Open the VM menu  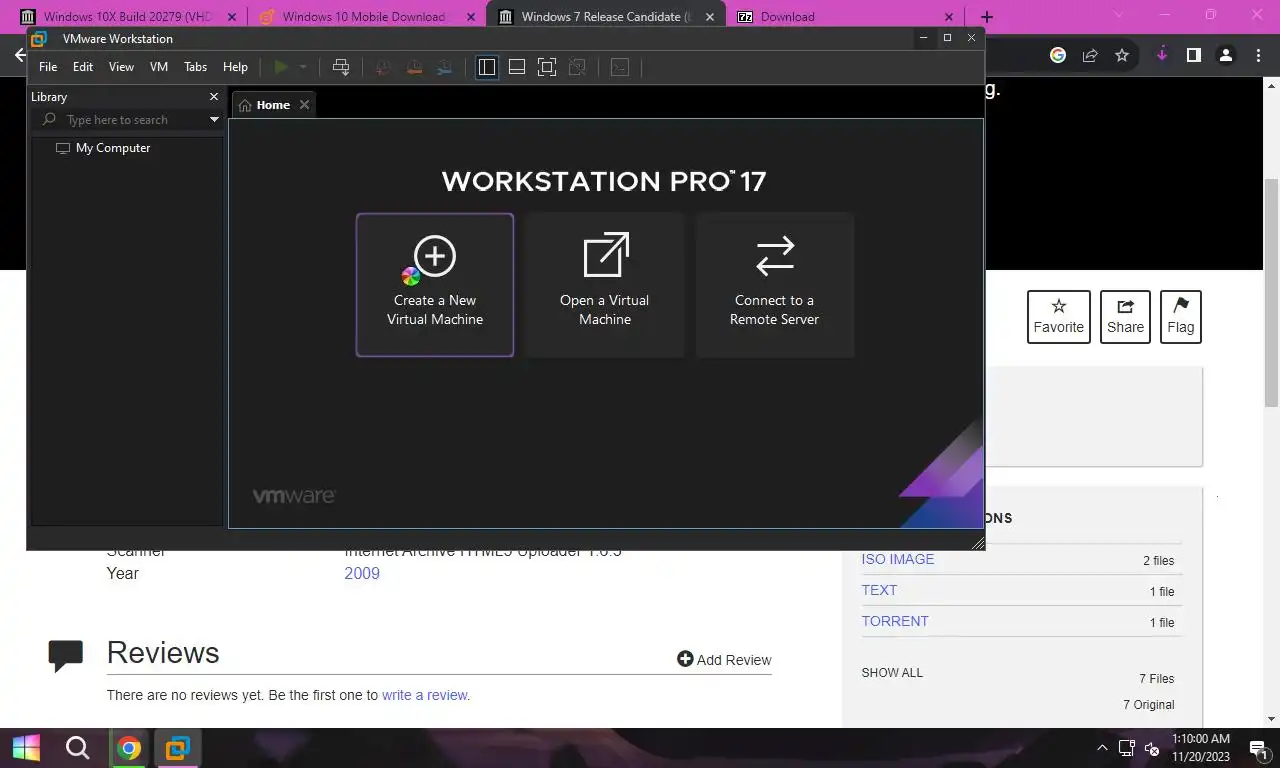159,67
